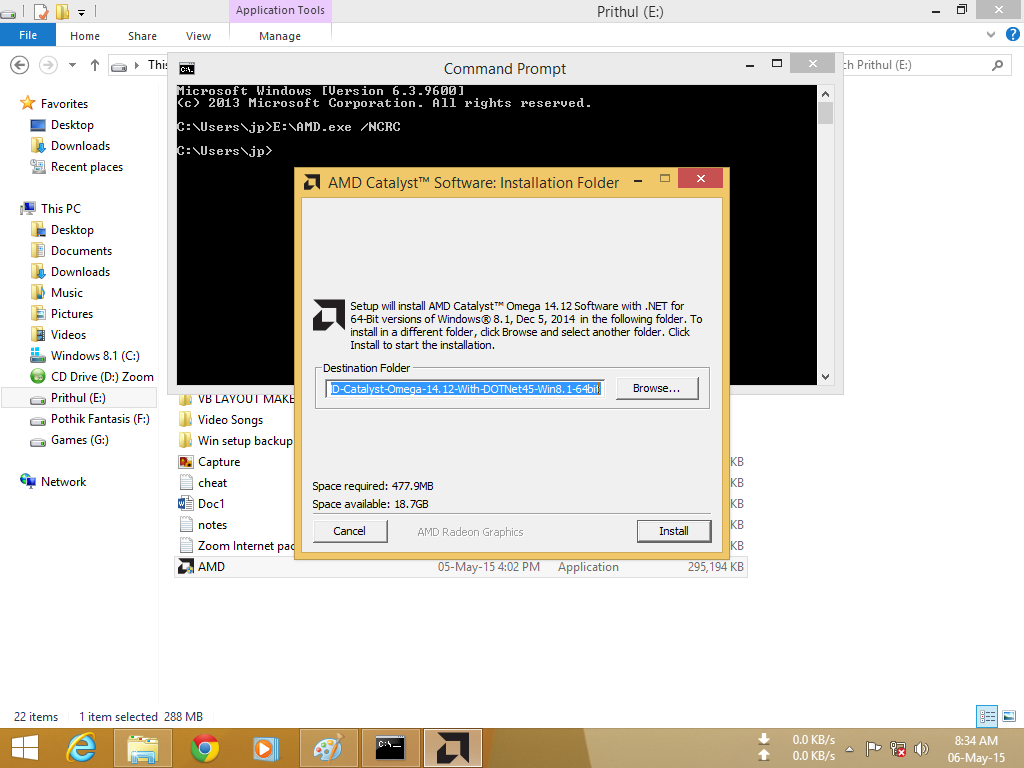Open the recent locations dropdown arrow
The height and width of the screenshot is (768, 1024).
(72, 65)
